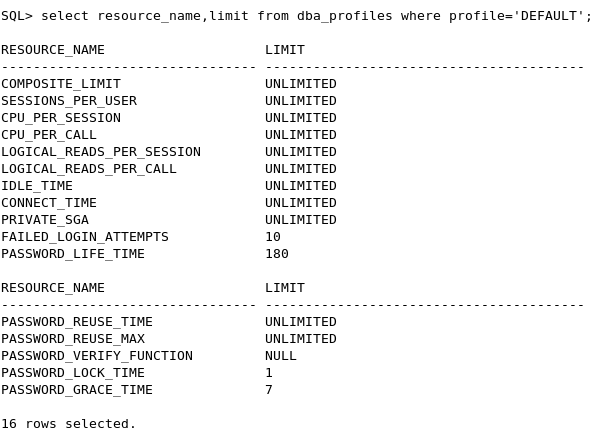The image size is (594, 430).
Task: Click the first LIMIT column header
Action: pyautogui.click(x=284, y=50)
